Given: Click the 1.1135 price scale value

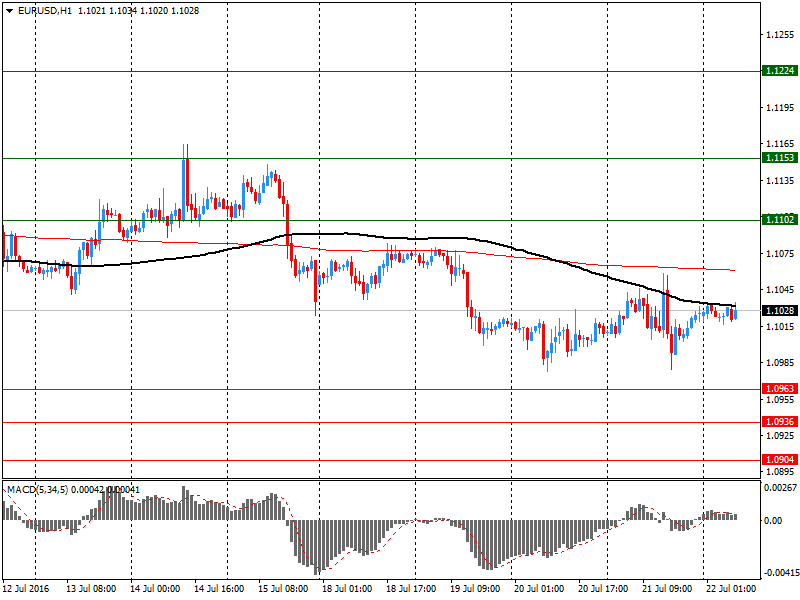Looking at the screenshot, I should 780,181.
